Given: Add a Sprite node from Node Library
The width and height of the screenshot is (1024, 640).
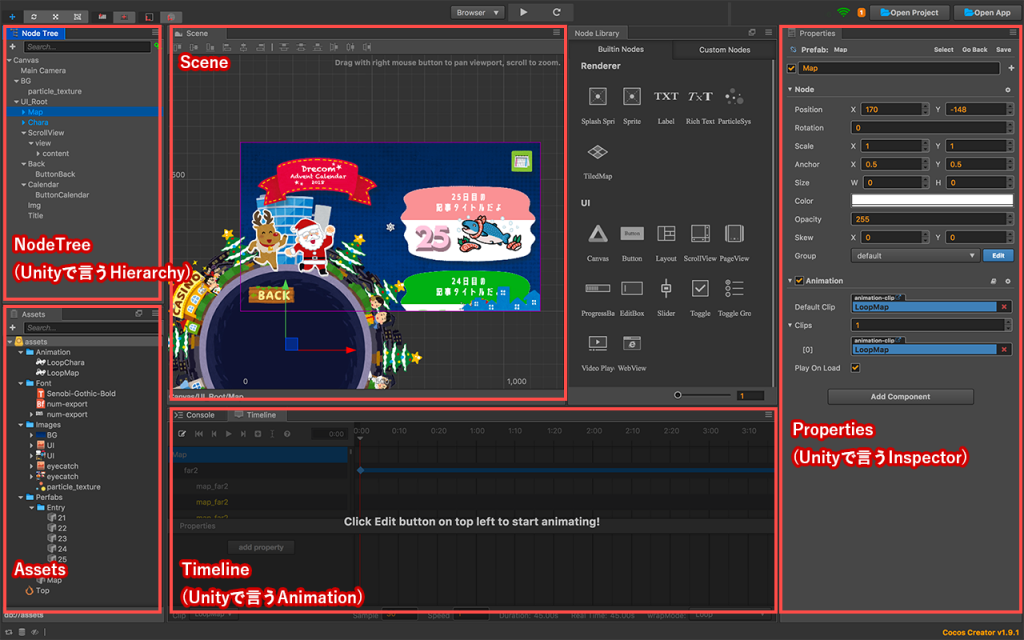Looking at the screenshot, I should [x=632, y=97].
